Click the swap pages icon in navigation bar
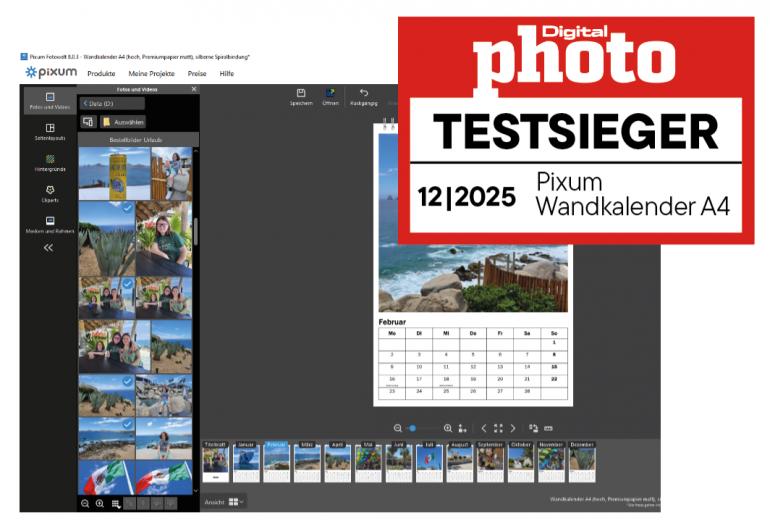Viewport: 770px width, 528px height. click(533, 428)
